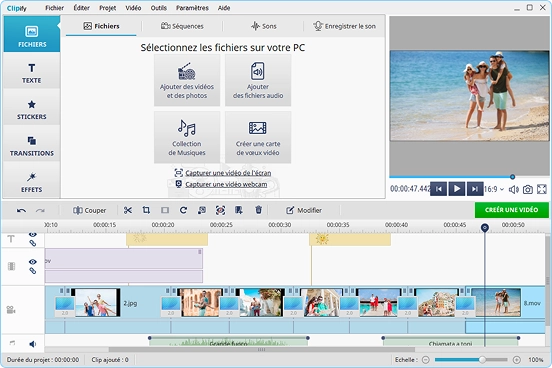
Task: Click the preview progress slider handle
Action: 513,177
